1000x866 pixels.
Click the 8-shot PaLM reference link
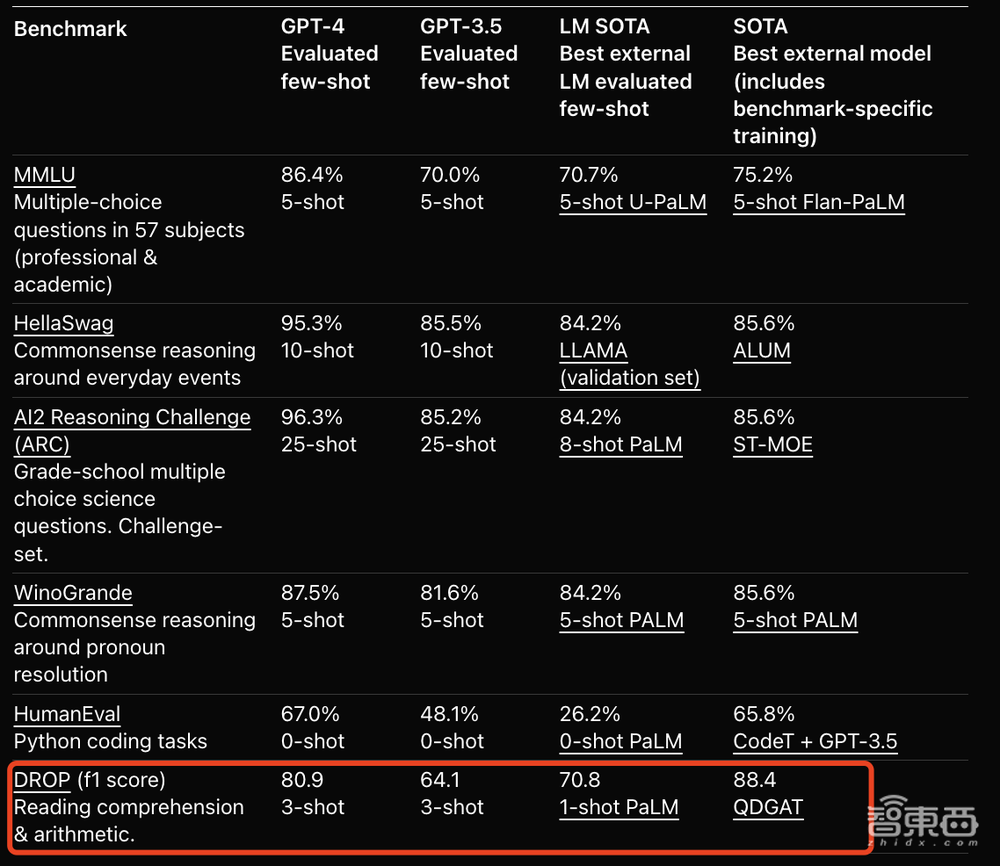pyautogui.click(x=620, y=444)
